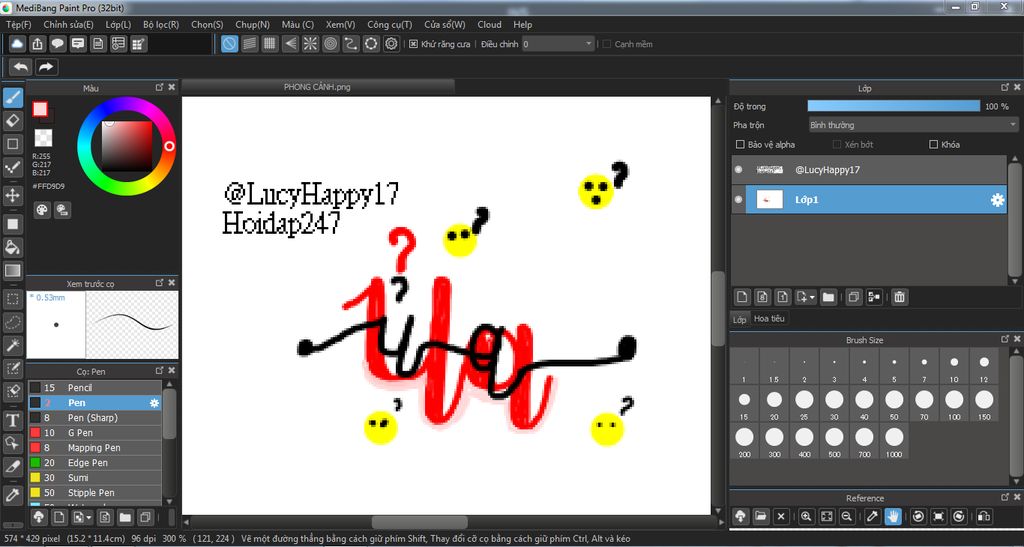Toggle the Khử răng cưa checkbox
This screenshot has width=1024, height=547.
pyautogui.click(x=413, y=44)
